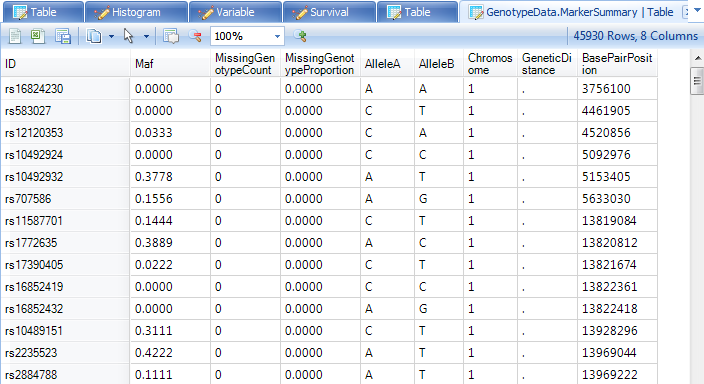
Task: Click the Maf value 0.3111
Action: click(170, 331)
